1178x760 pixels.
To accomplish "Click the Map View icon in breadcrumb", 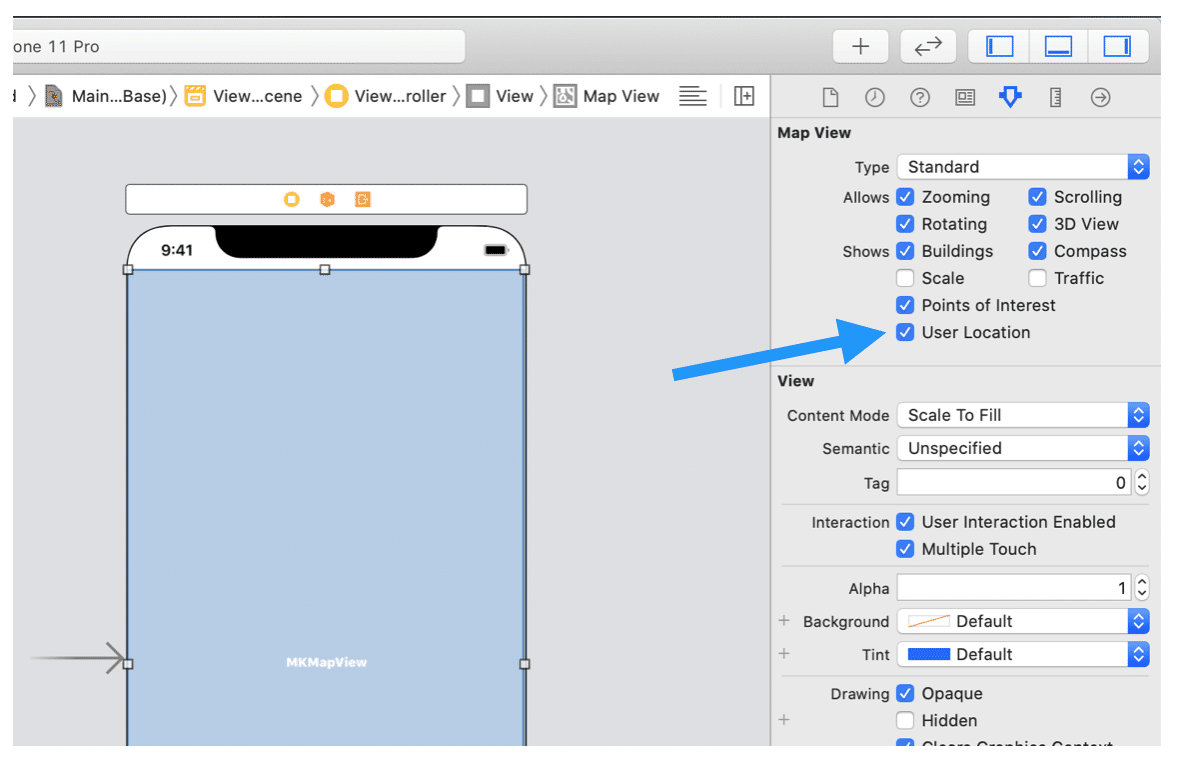I will tap(565, 96).
